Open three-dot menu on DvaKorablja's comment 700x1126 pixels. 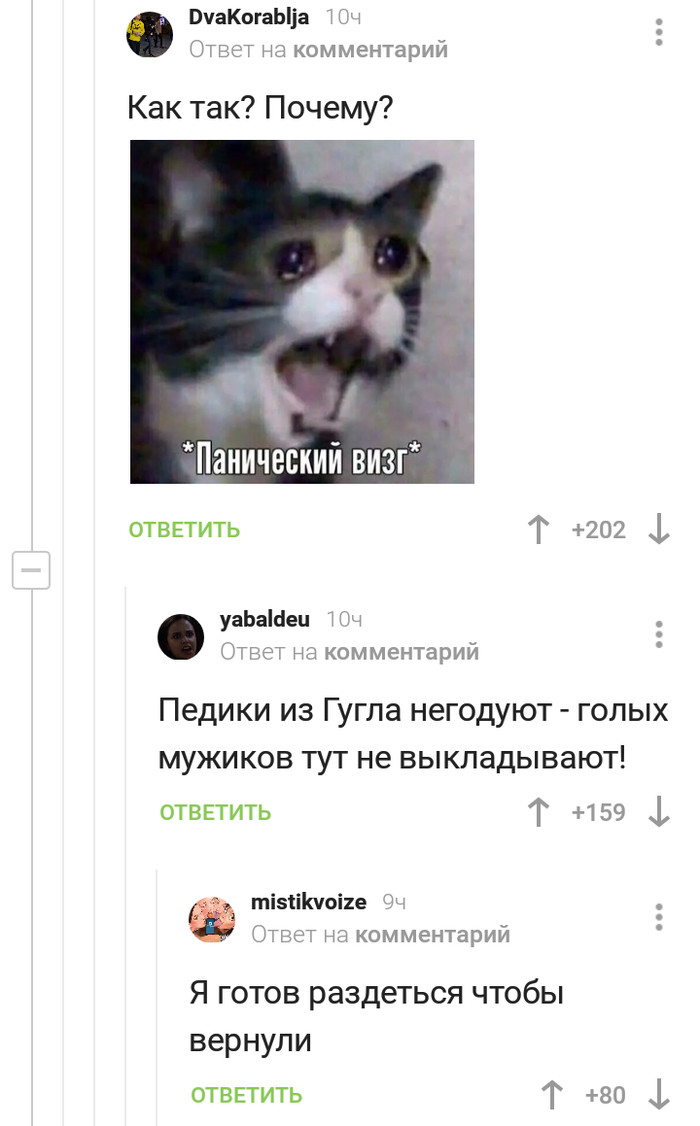click(658, 32)
